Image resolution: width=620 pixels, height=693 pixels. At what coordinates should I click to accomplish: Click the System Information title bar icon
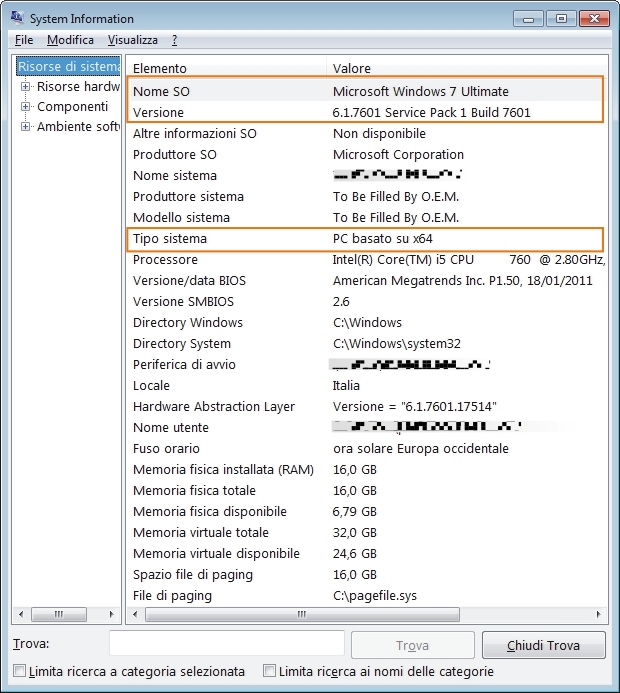[x=17, y=18]
